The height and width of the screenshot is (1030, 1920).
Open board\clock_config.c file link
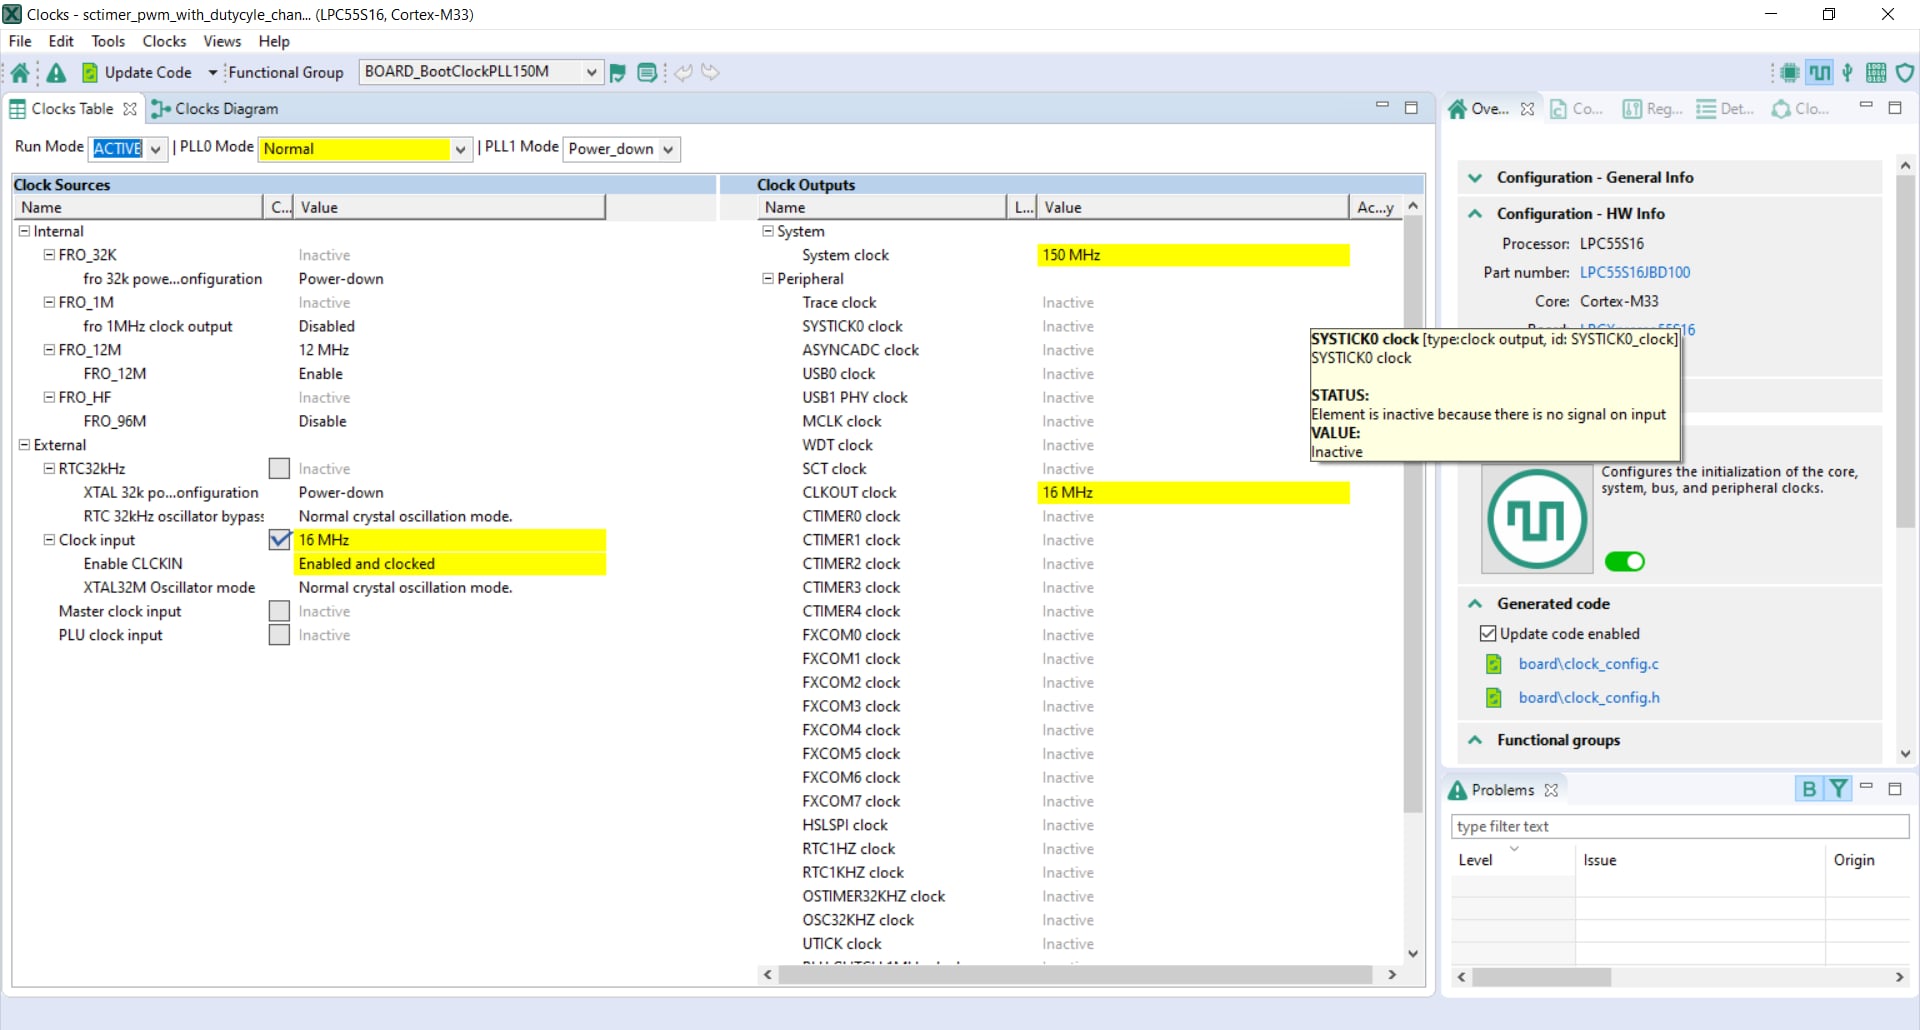1588,664
